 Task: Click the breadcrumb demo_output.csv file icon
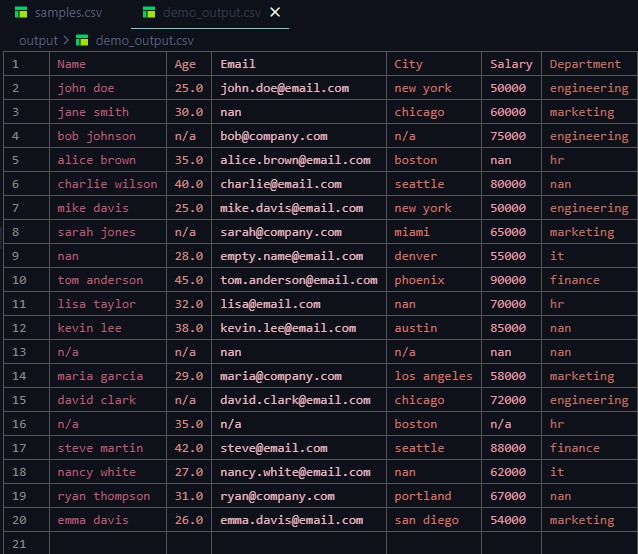(x=83, y=41)
